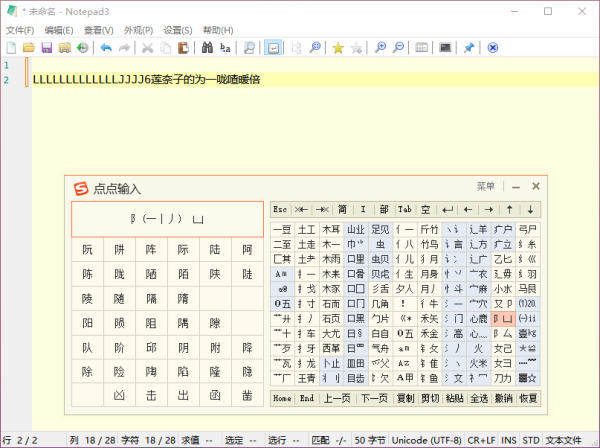Click the Zoom Out magnifier icon
The height and width of the screenshot is (448, 600).
(x=398, y=48)
